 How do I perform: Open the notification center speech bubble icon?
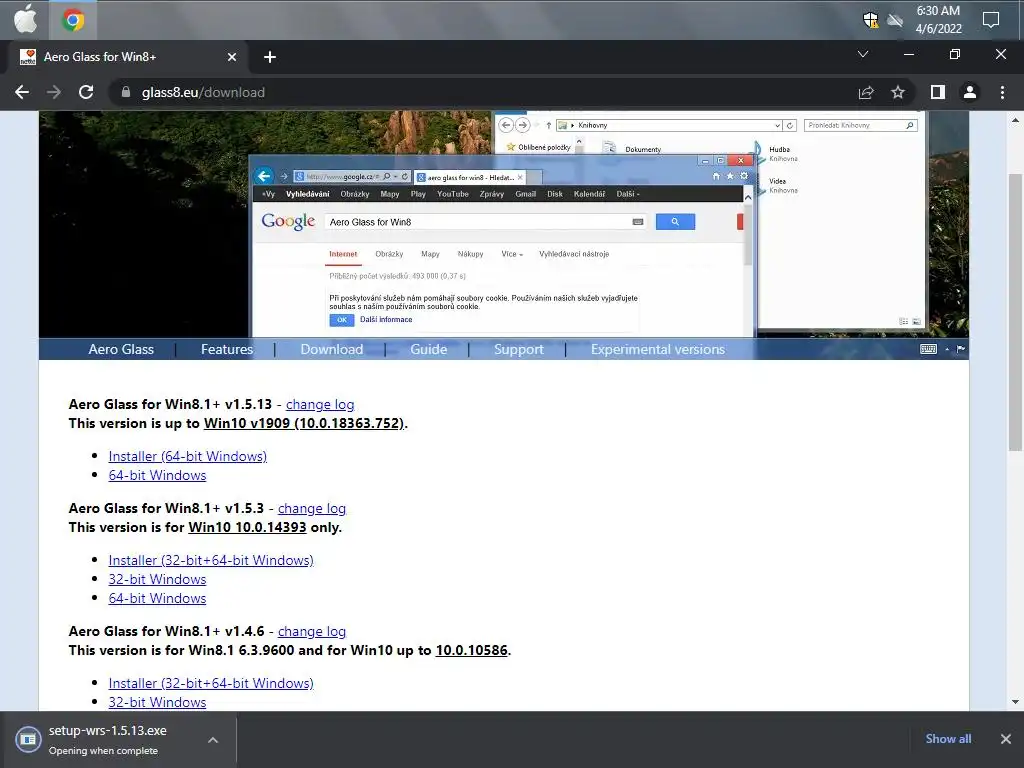[x=991, y=20]
